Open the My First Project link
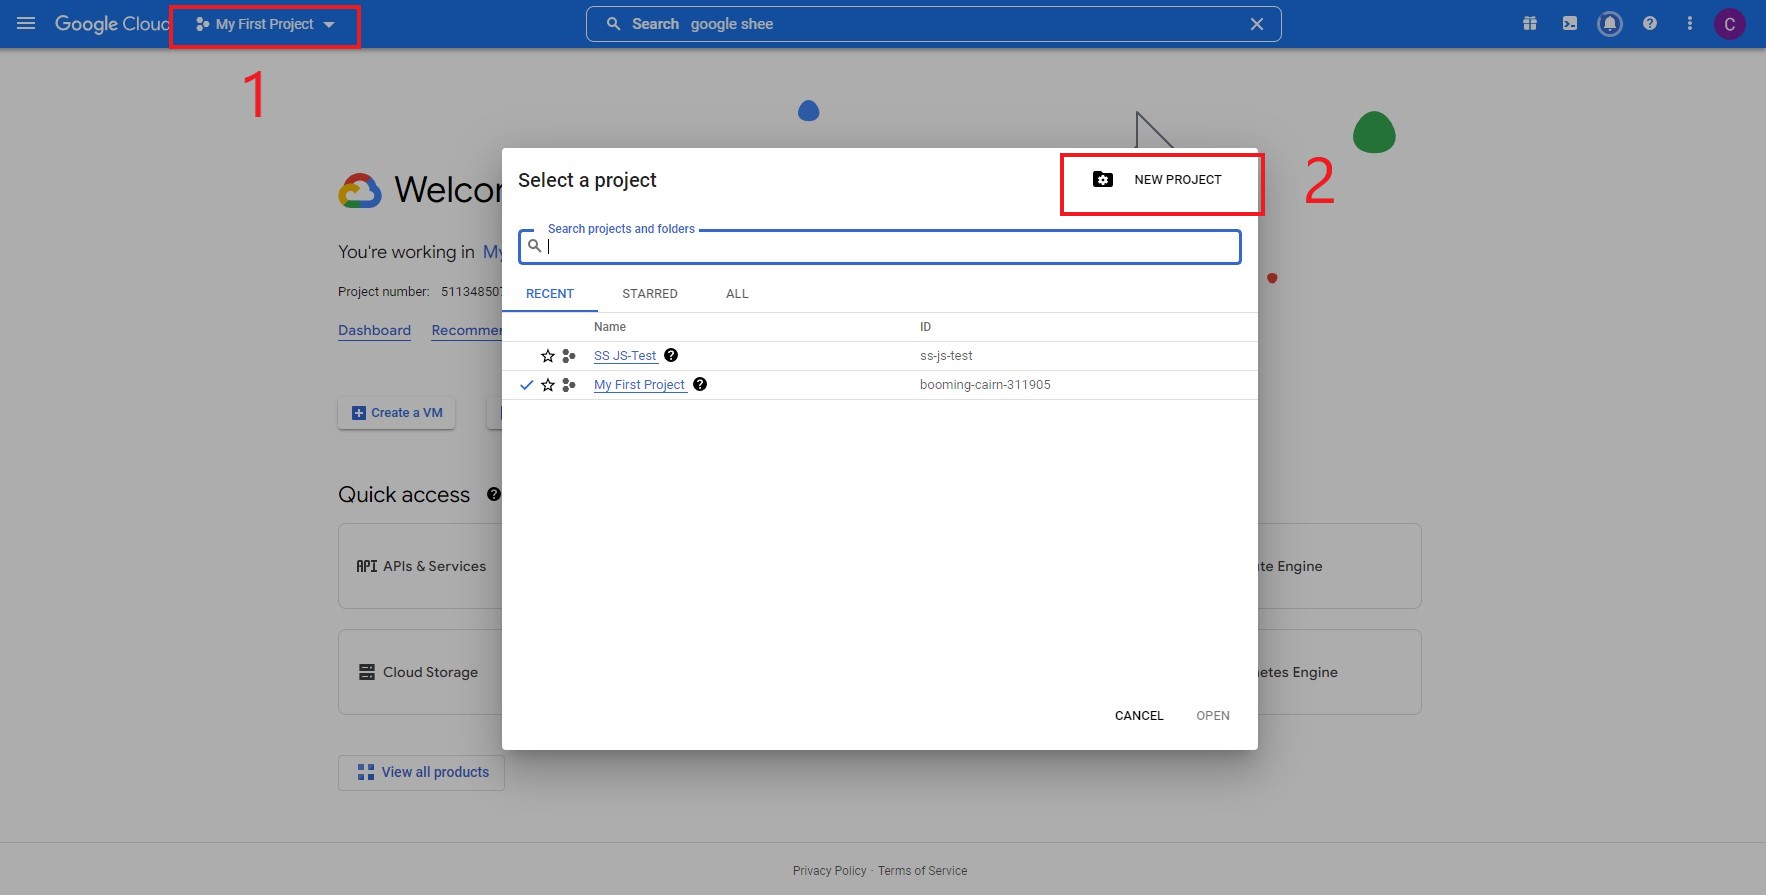1766x895 pixels. tap(640, 385)
